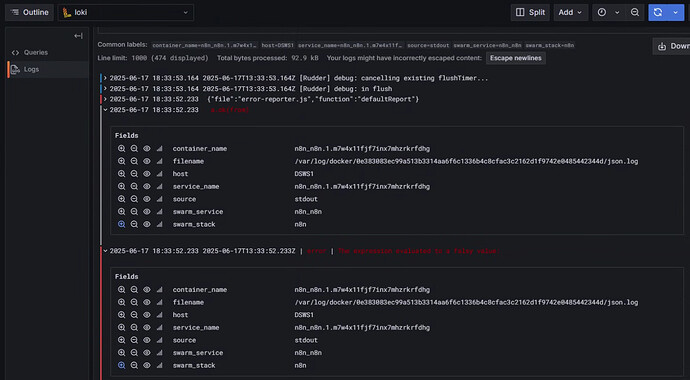Open the Add dropdown menu

point(570,12)
